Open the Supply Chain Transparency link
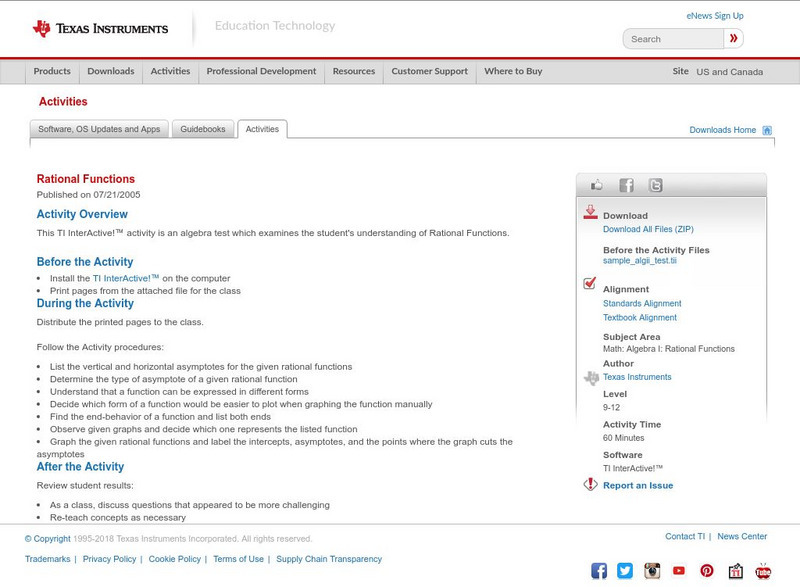Viewport: 800px width, 587px height. [x=329, y=559]
